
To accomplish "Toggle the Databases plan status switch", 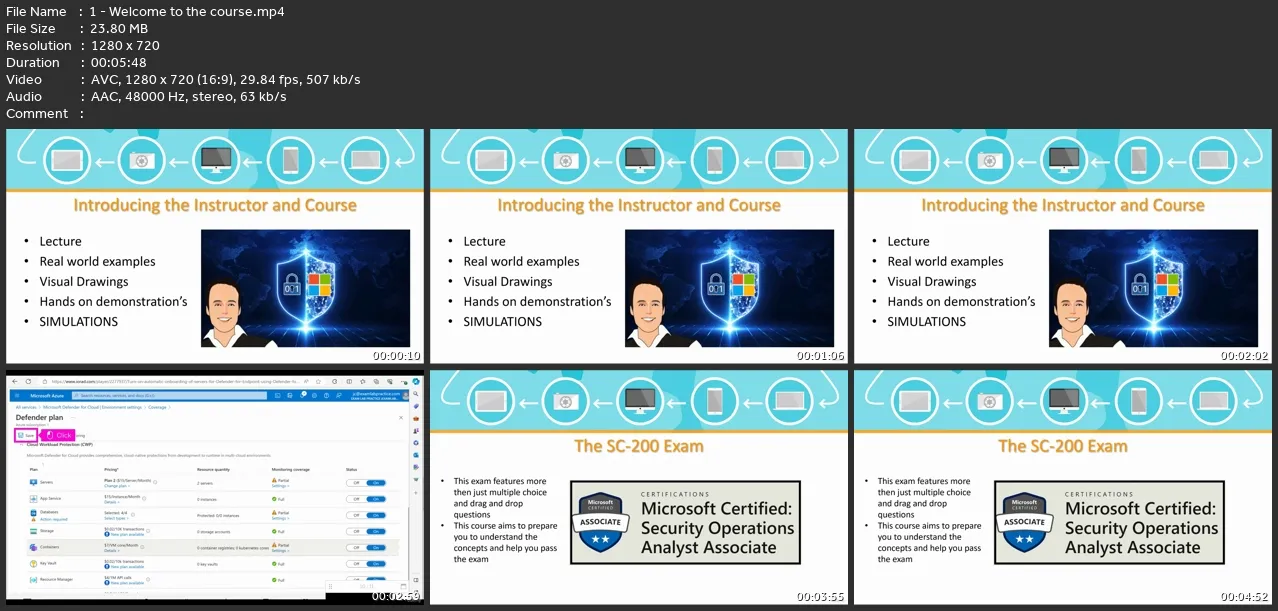I will (366, 515).
